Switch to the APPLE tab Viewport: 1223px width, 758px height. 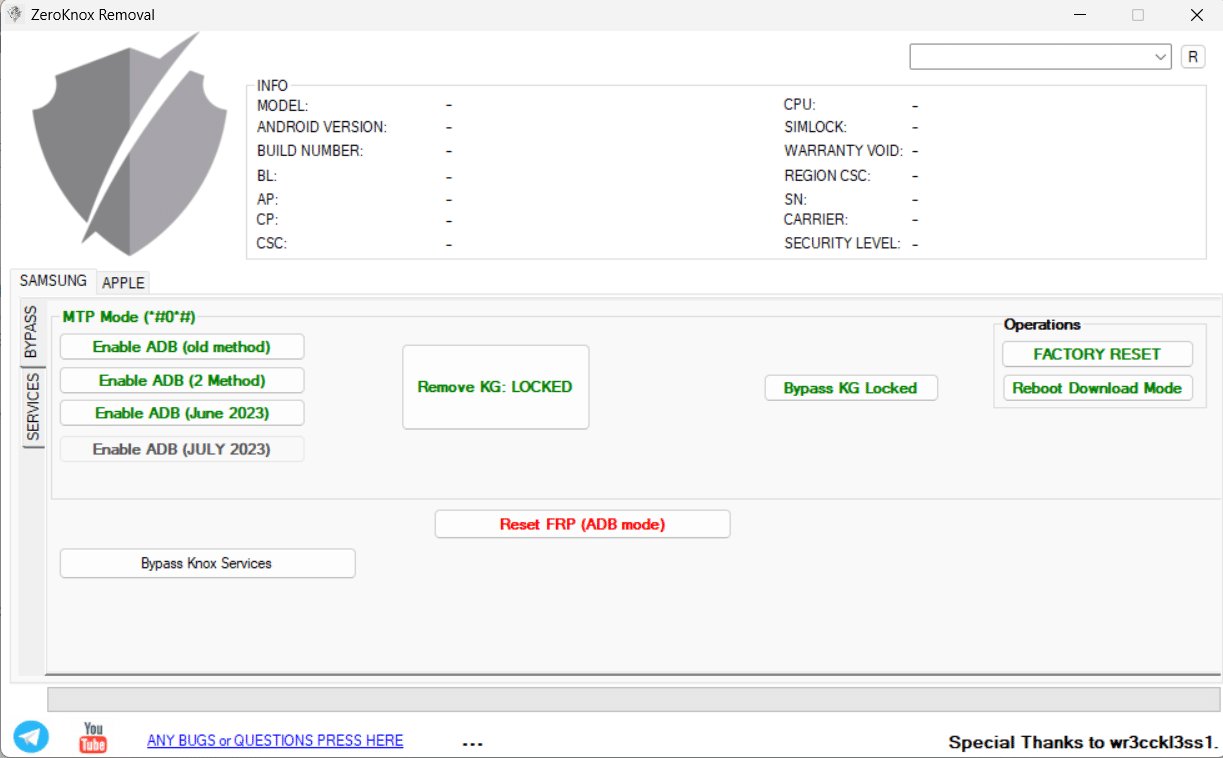pos(123,283)
